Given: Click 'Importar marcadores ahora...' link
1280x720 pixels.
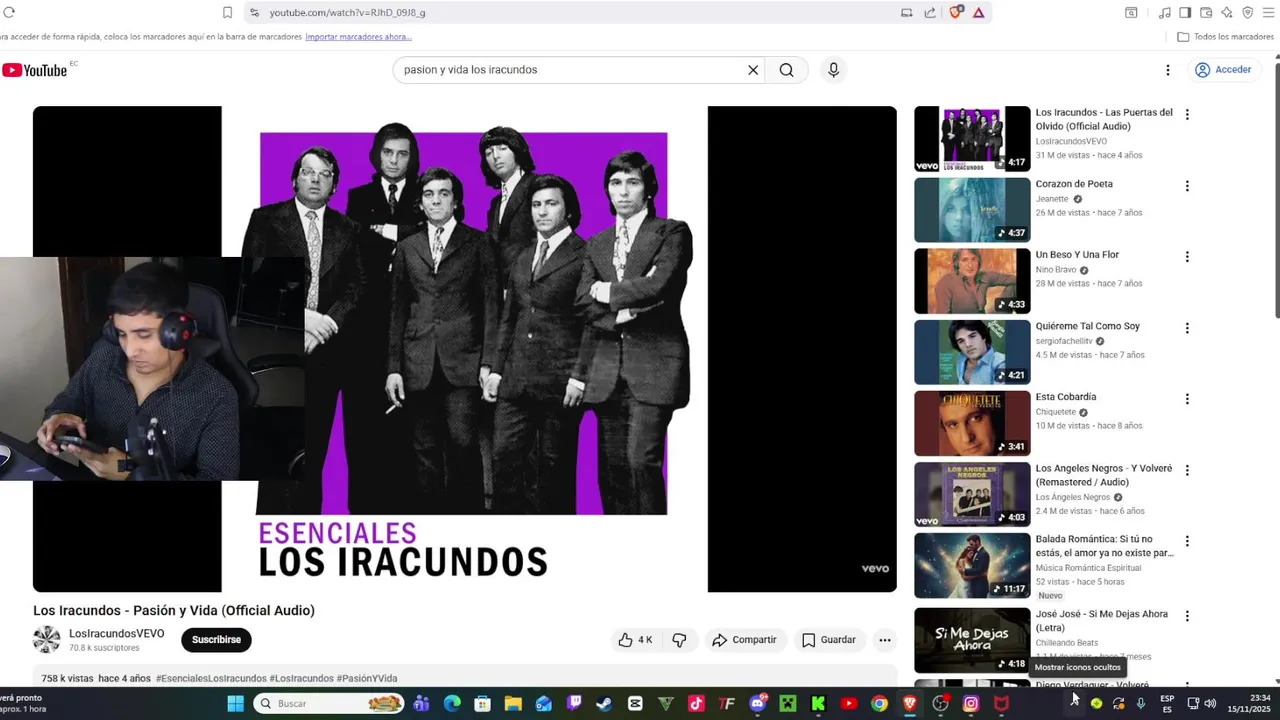Looking at the screenshot, I should tap(358, 37).
